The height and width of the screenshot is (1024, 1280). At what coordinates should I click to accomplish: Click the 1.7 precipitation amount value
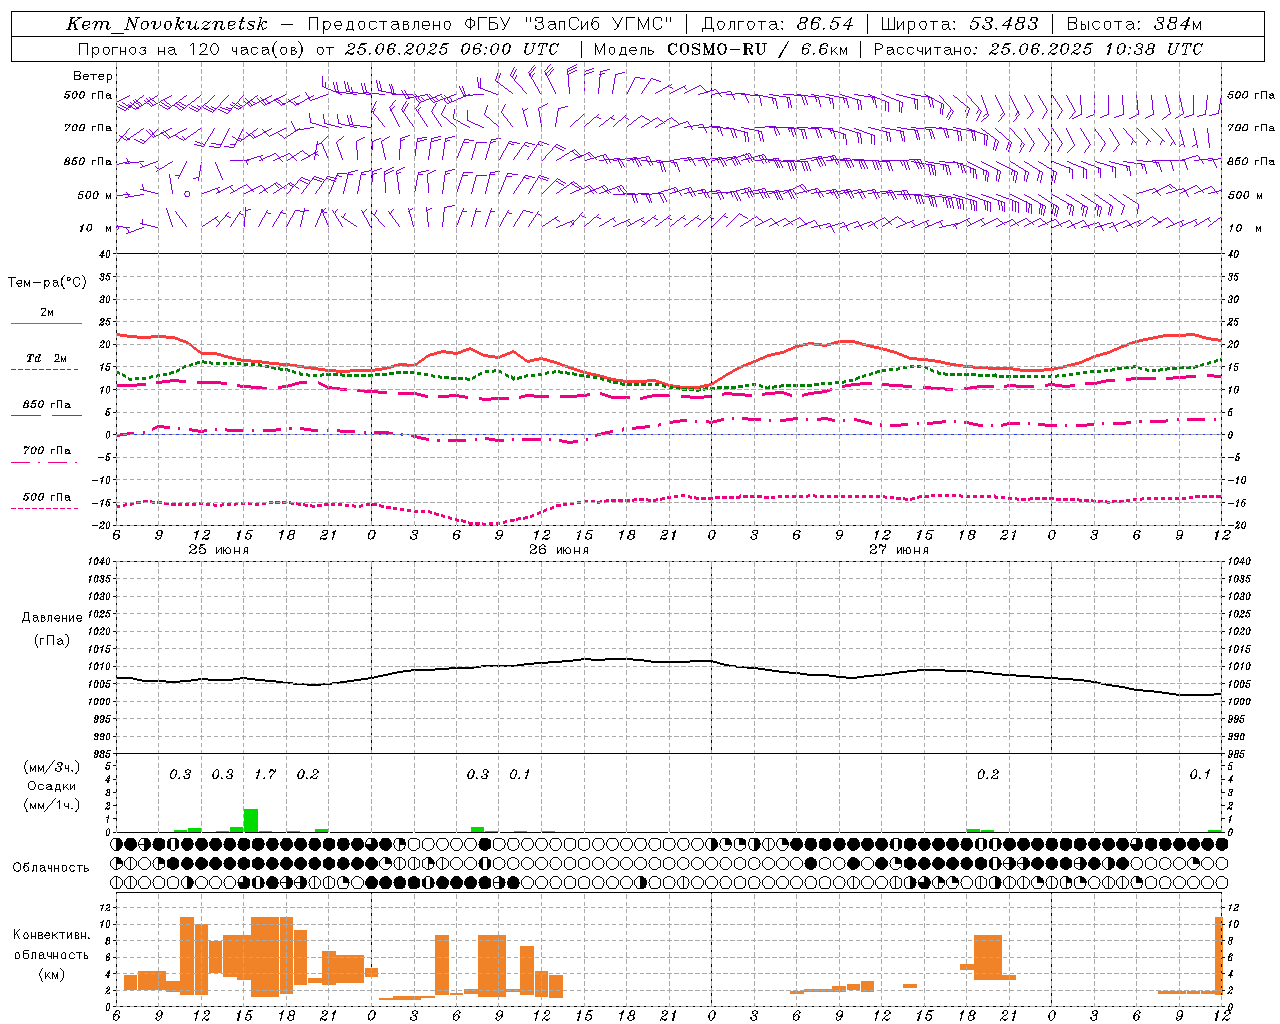pos(265,775)
